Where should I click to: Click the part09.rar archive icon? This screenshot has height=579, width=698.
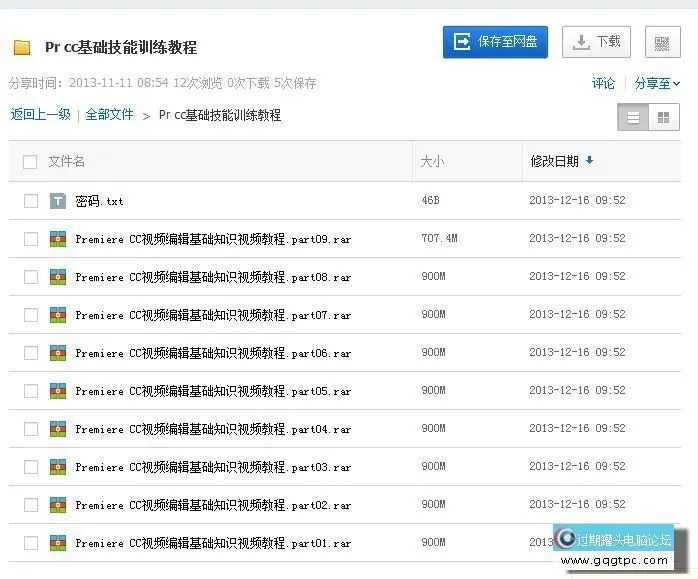click(58, 239)
